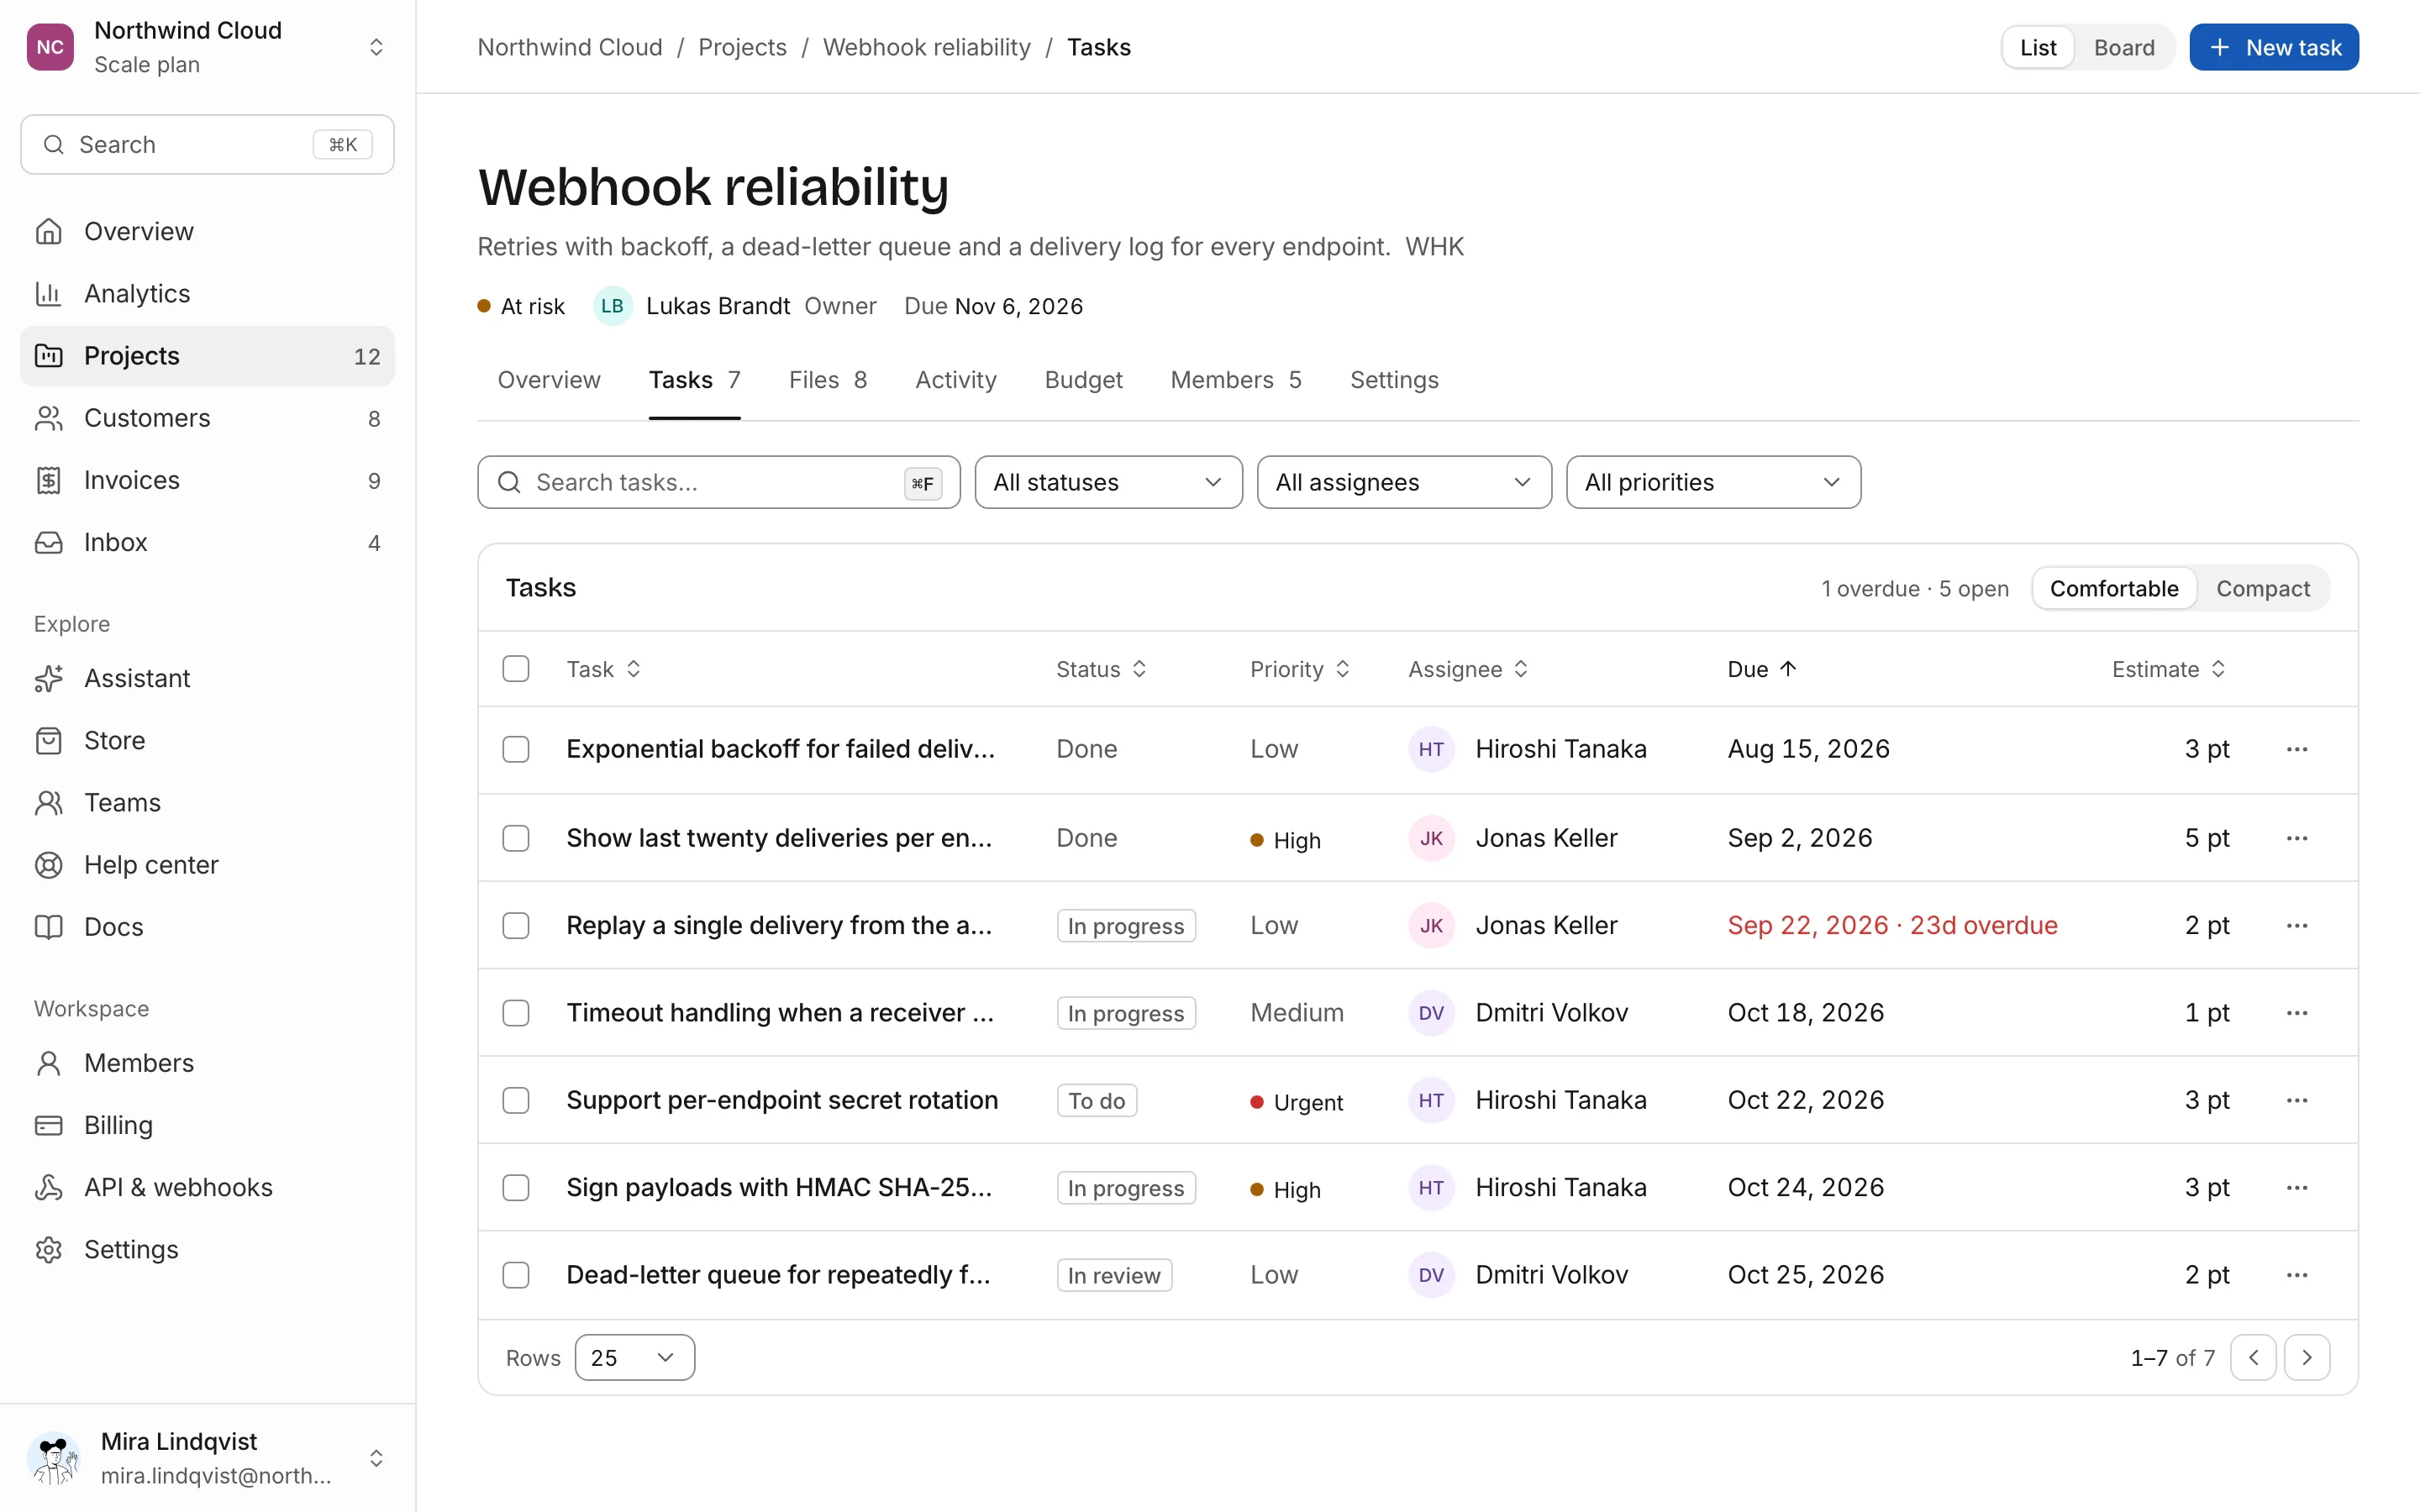Viewport: 2420px width, 1512px height.
Task: Open Analytics from the sidebar
Action: (x=207, y=293)
